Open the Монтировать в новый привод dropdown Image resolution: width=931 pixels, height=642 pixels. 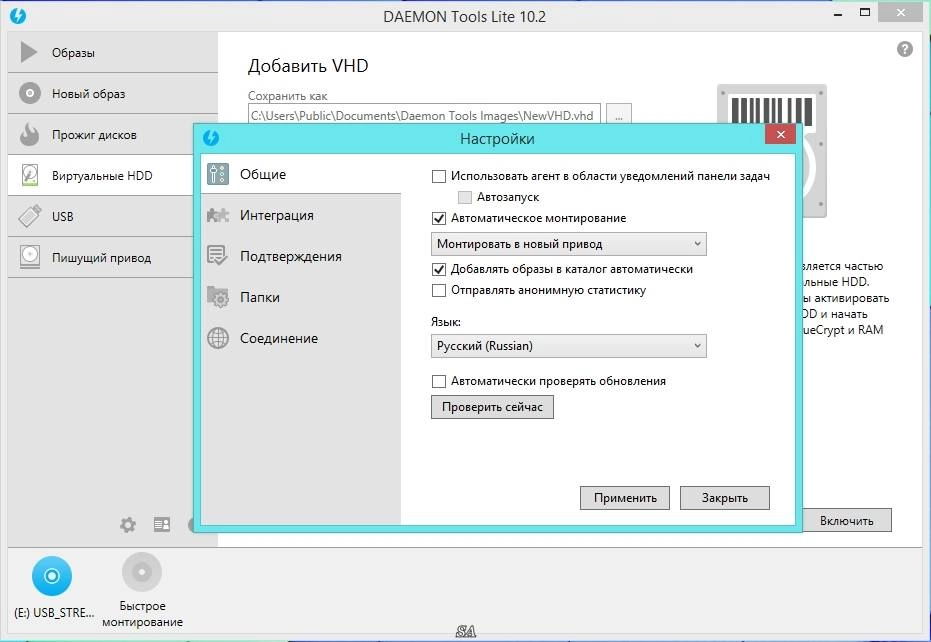tap(569, 244)
